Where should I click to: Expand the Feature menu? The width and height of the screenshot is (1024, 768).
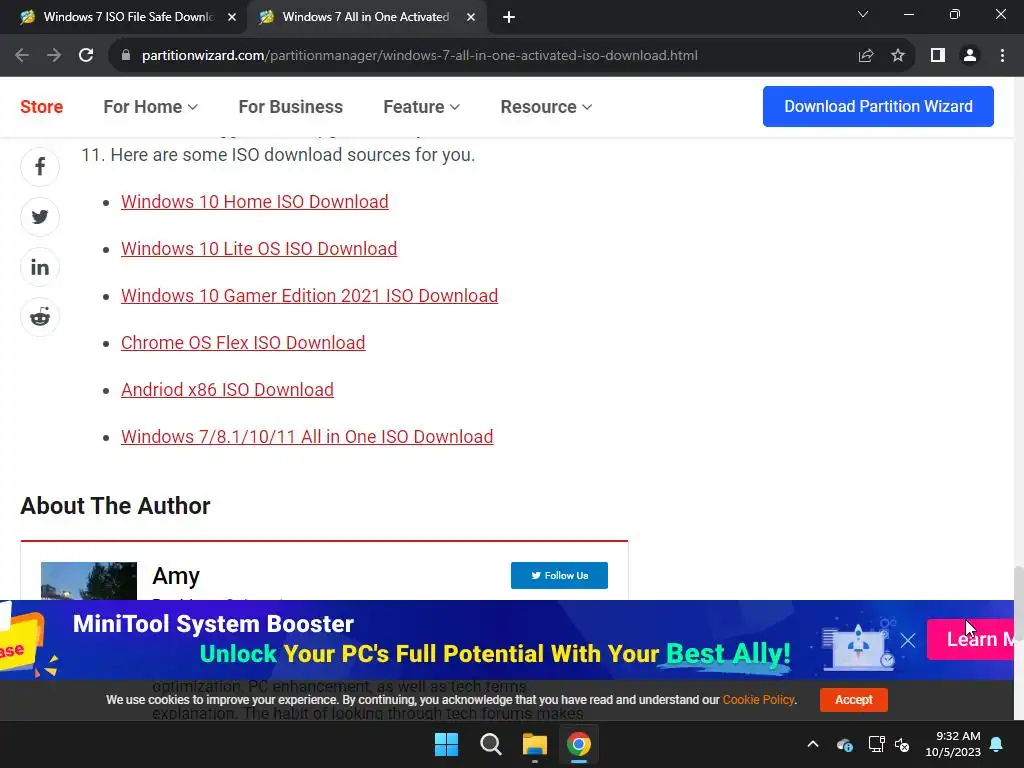click(x=421, y=106)
